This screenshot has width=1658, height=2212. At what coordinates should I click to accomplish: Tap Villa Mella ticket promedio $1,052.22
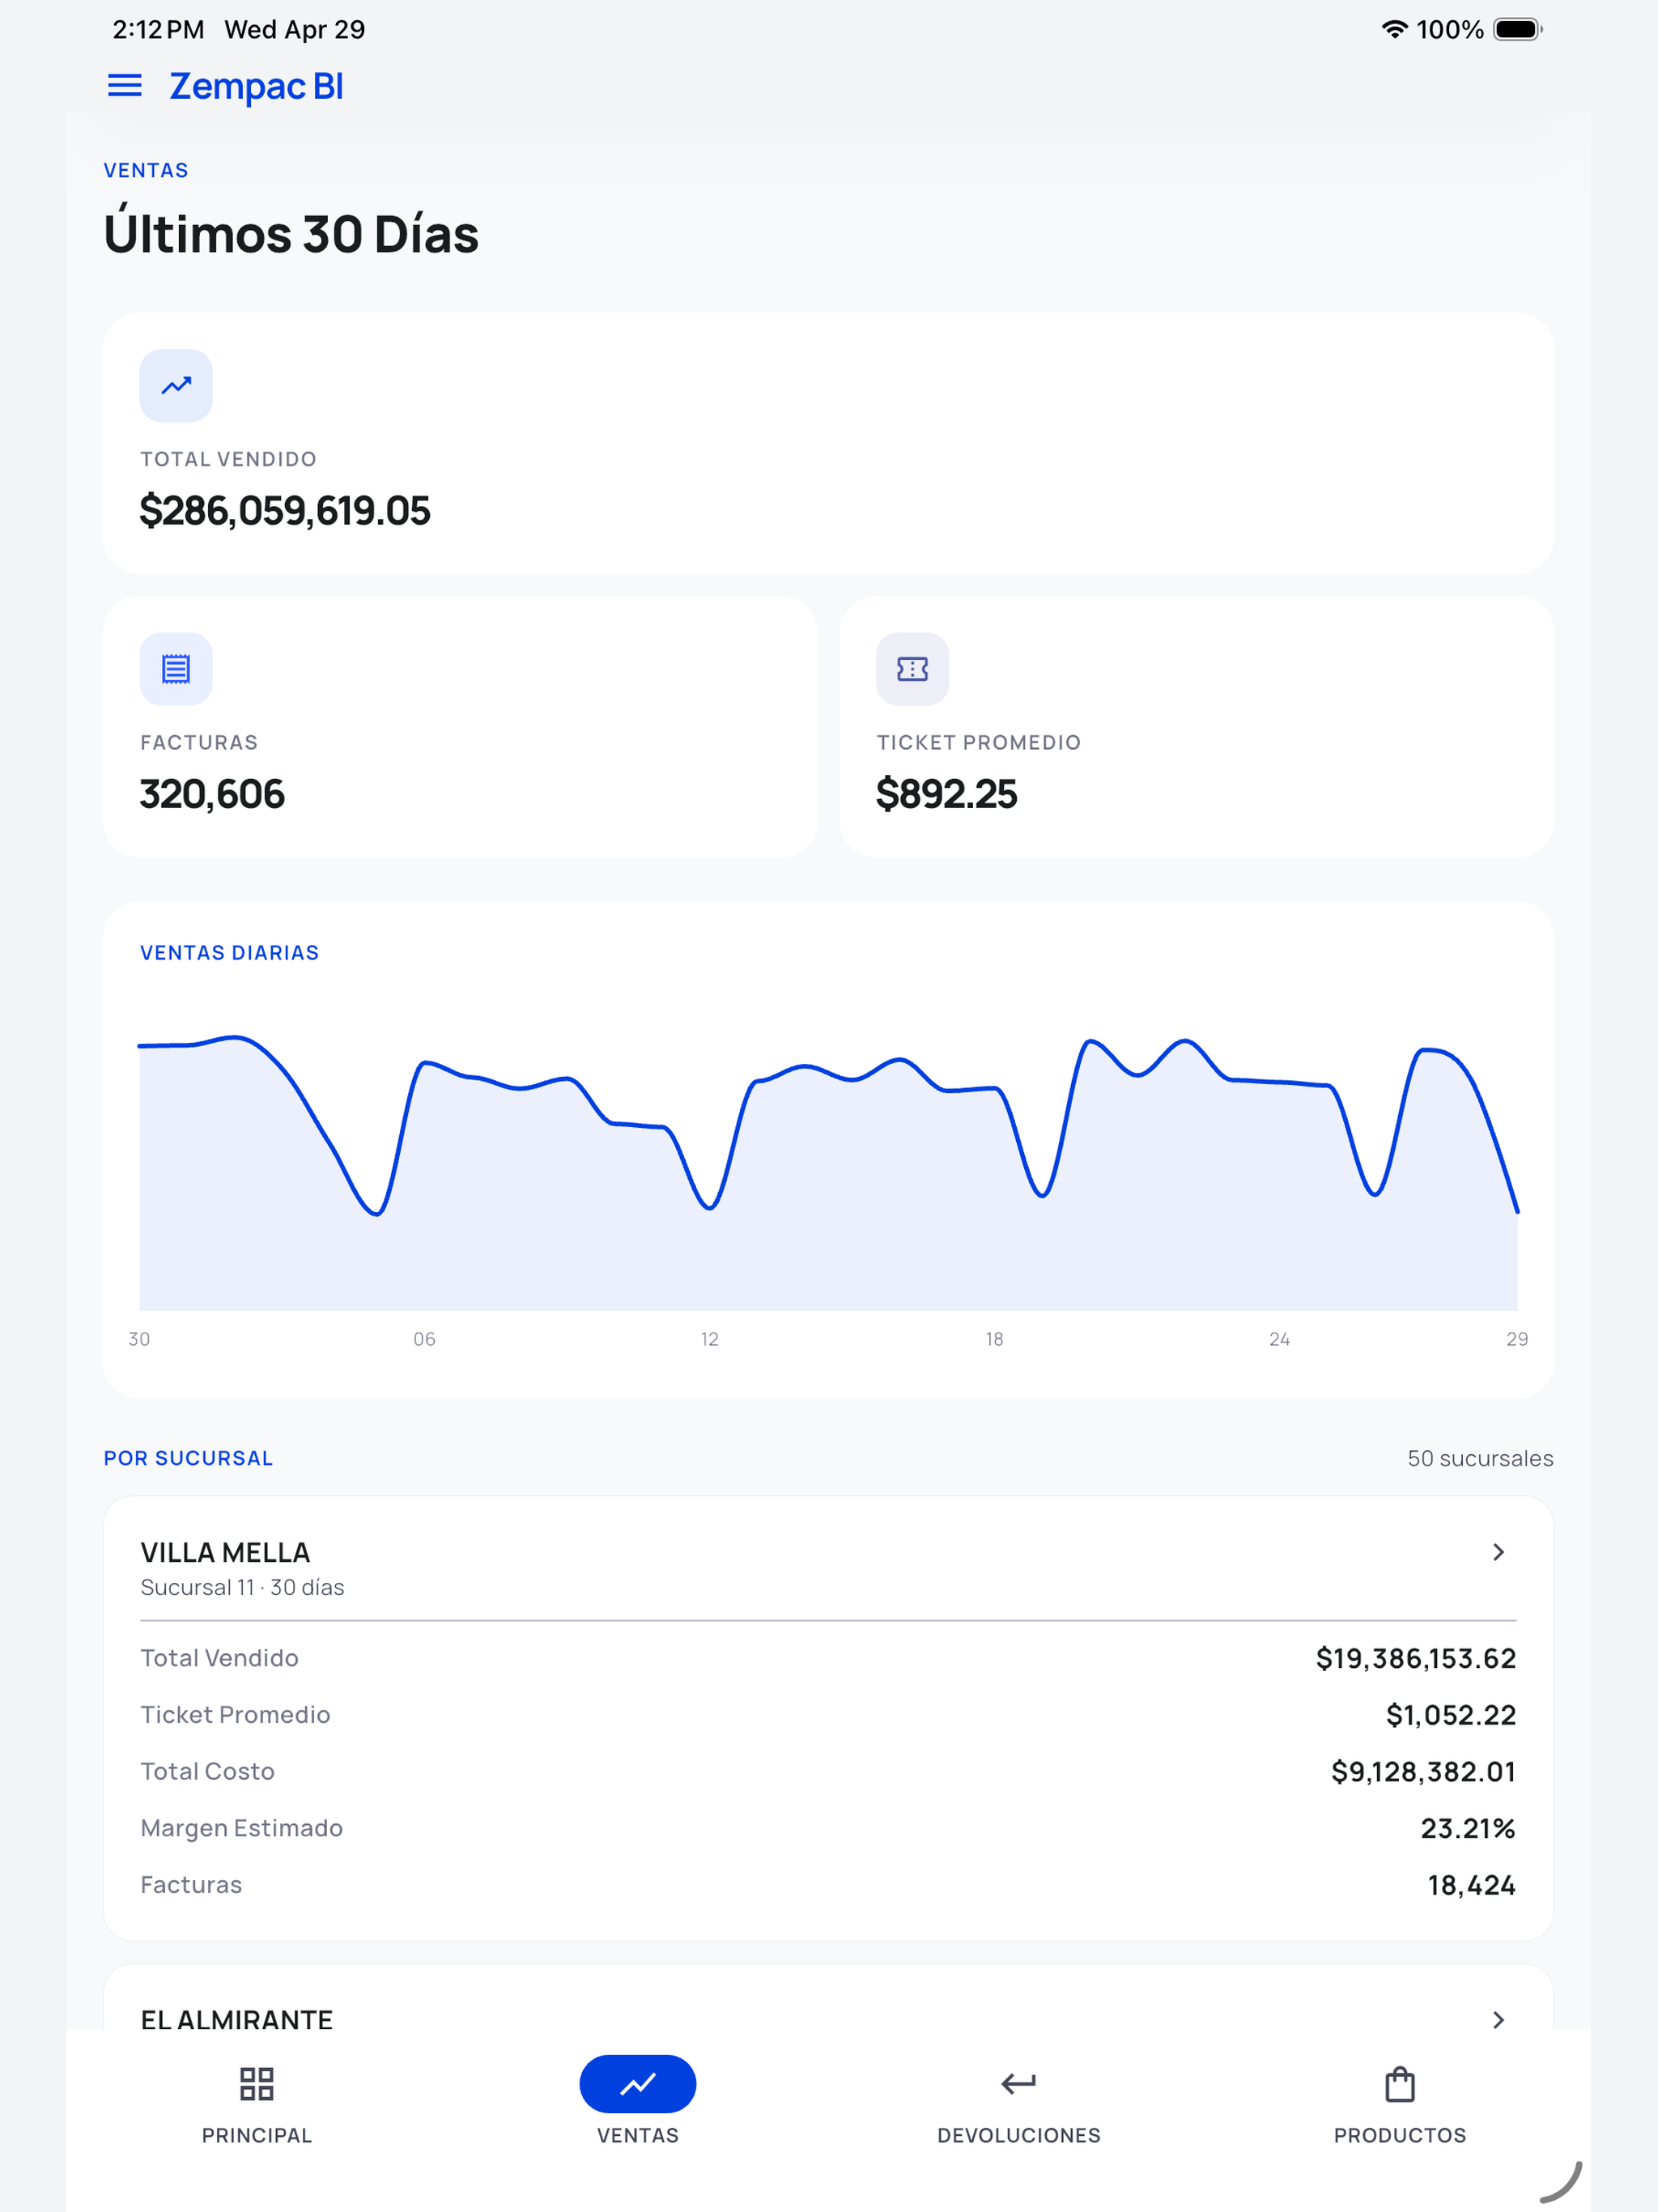click(1451, 1716)
